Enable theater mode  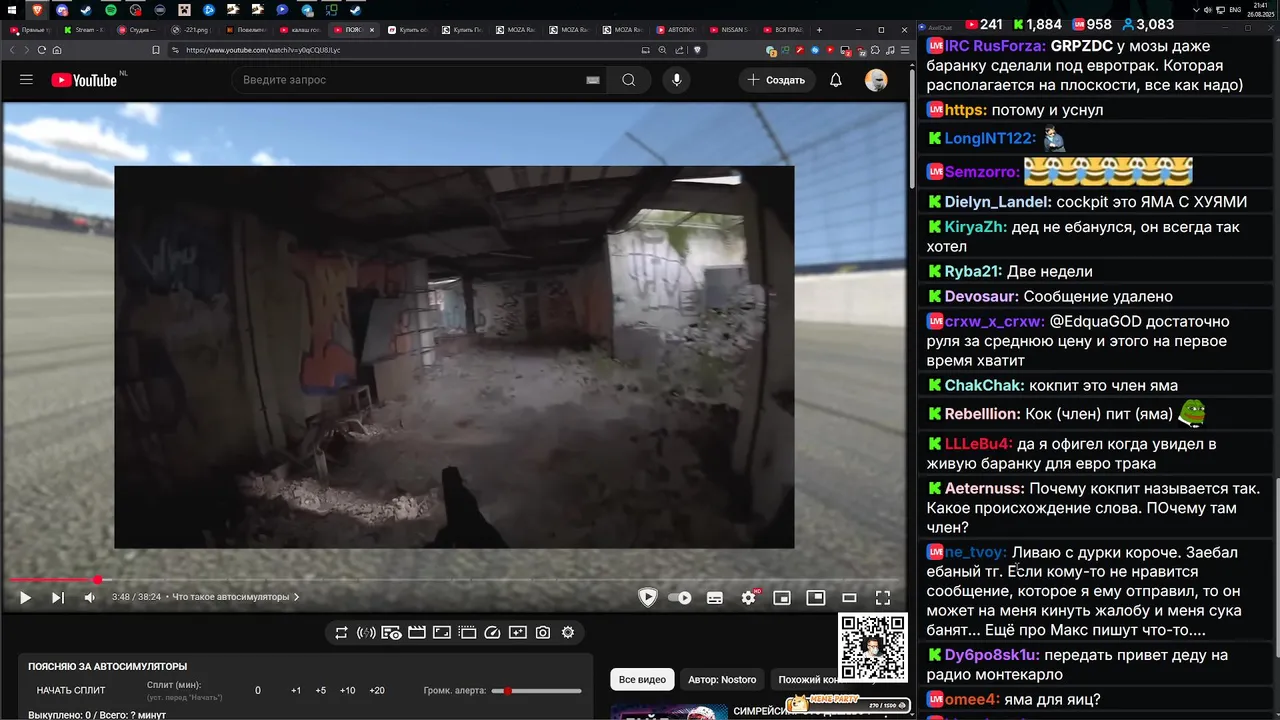[849, 598]
